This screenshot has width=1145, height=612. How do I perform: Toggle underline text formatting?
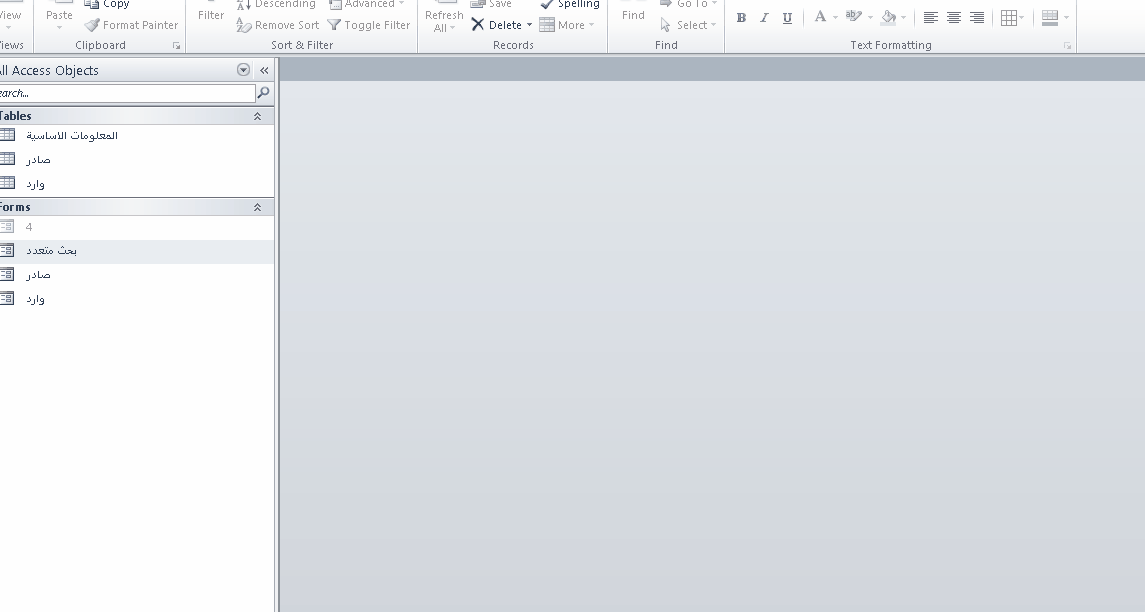(787, 18)
